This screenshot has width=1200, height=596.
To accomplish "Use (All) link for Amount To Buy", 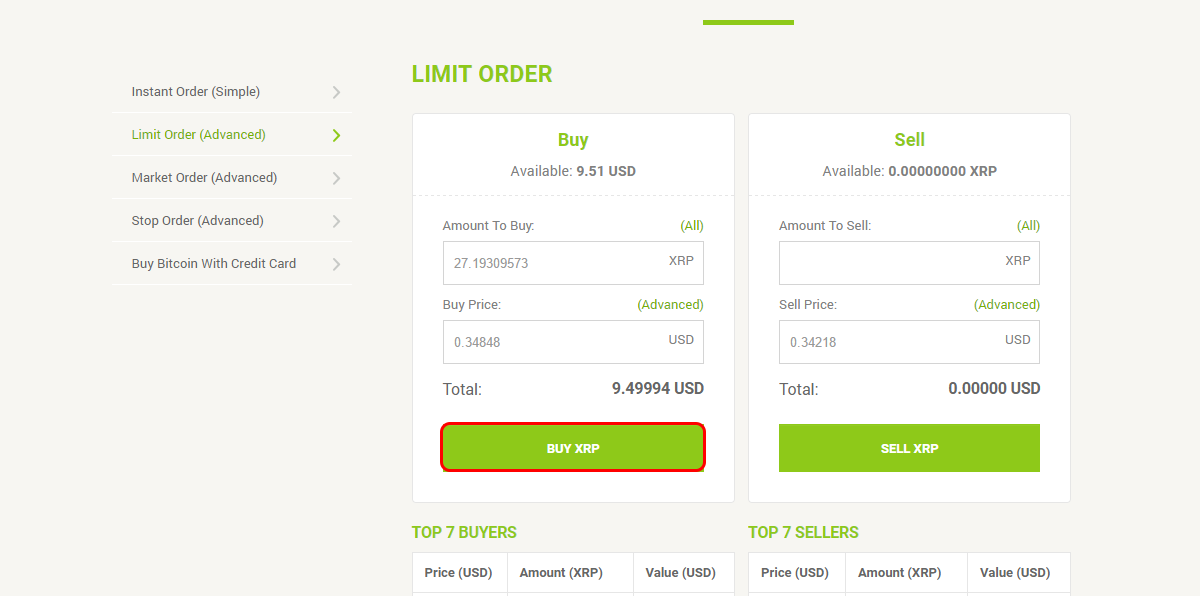I will (692, 226).
